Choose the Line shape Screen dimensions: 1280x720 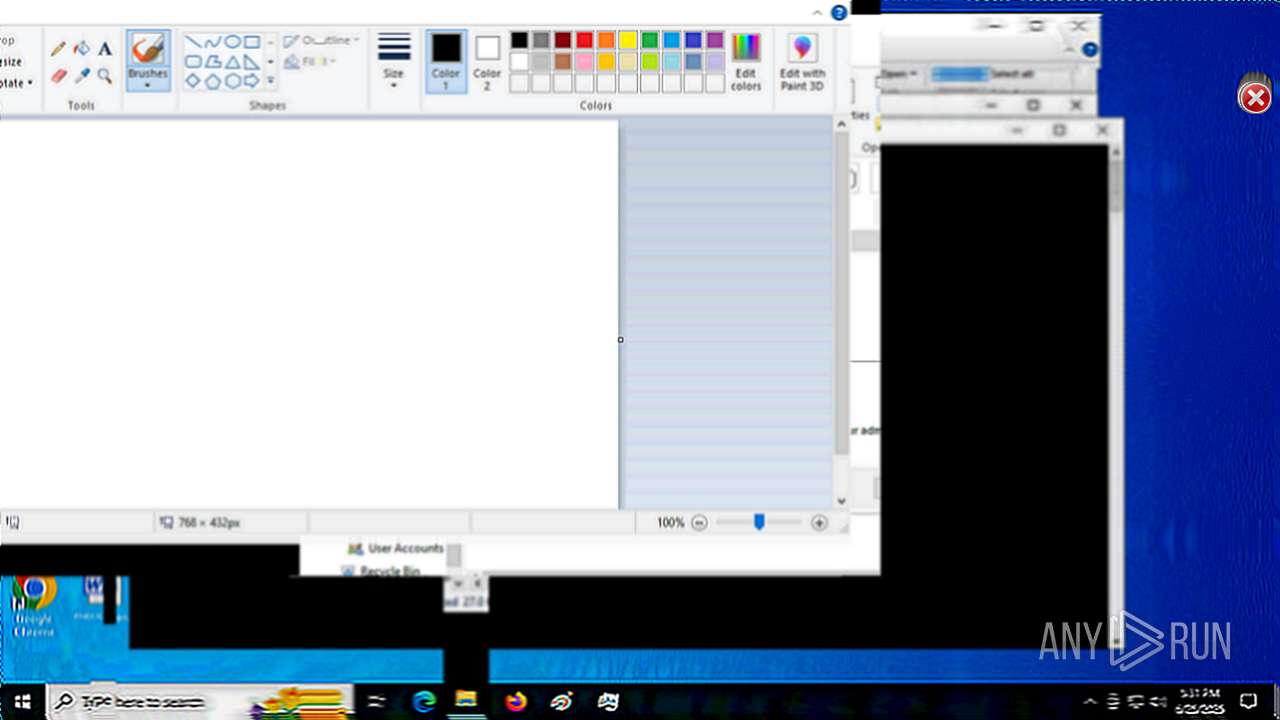coord(193,42)
